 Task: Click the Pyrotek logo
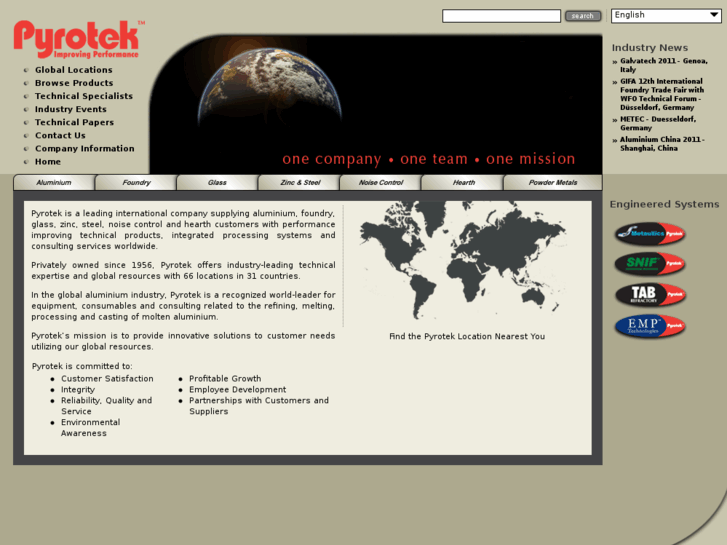pos(78,39)
